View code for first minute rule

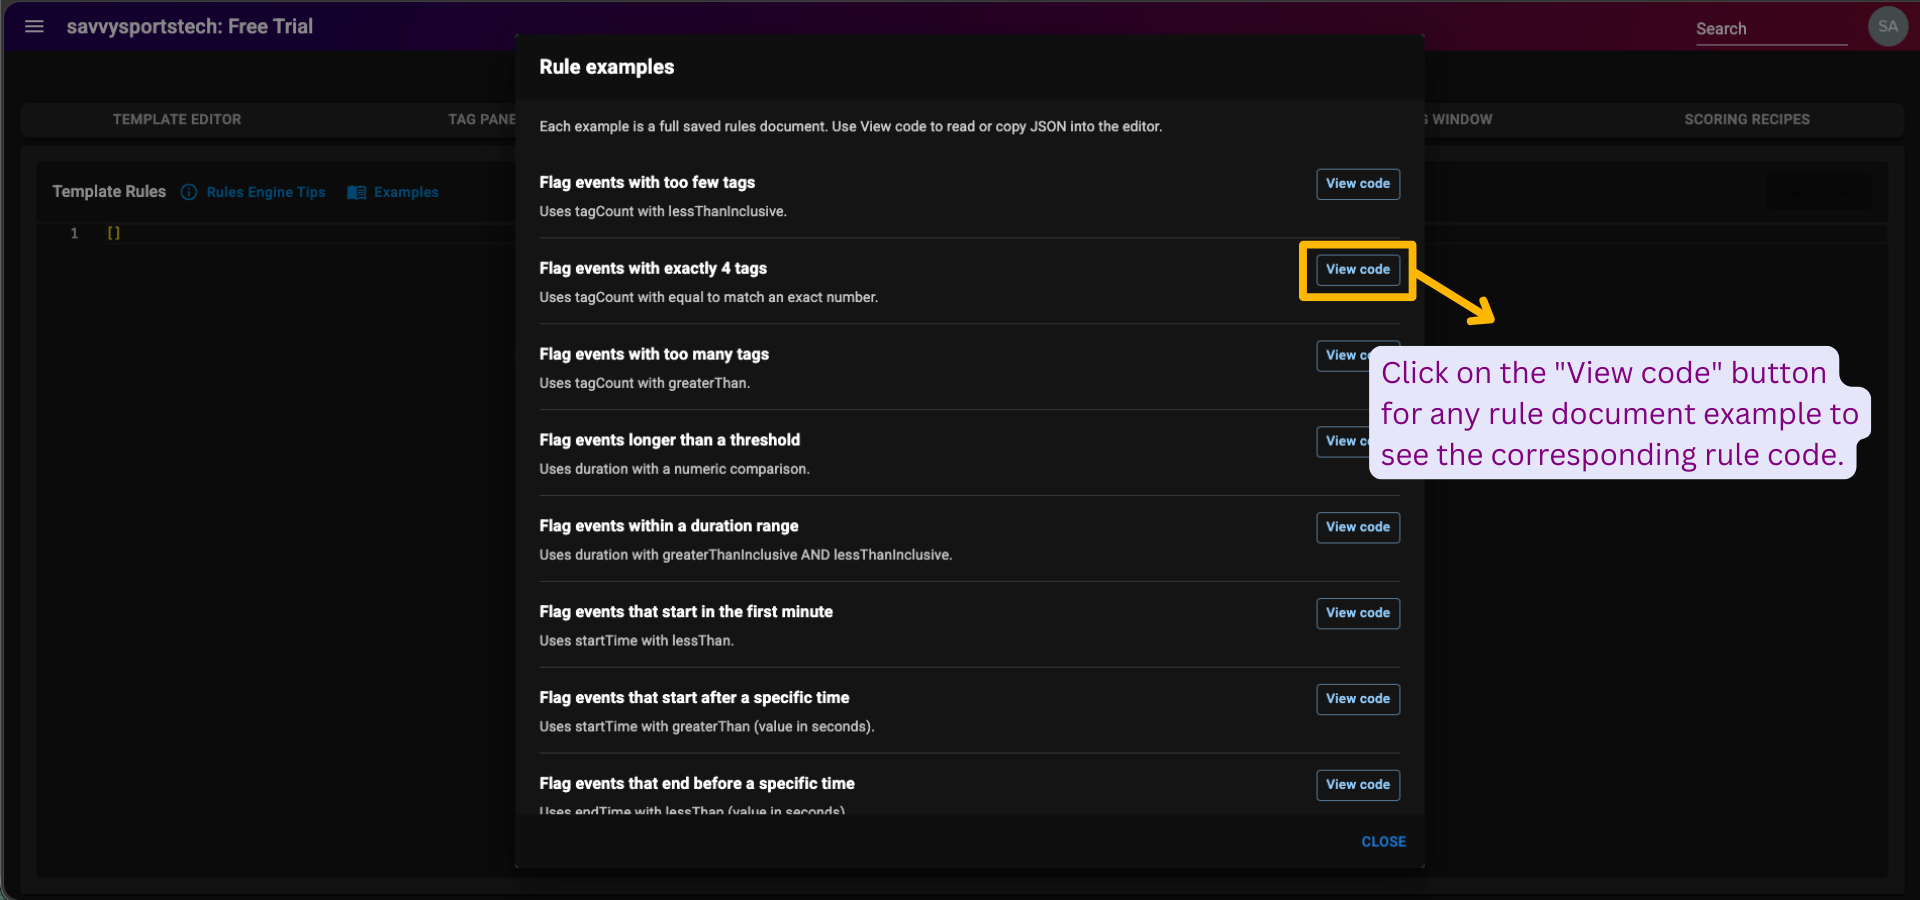1357,613
